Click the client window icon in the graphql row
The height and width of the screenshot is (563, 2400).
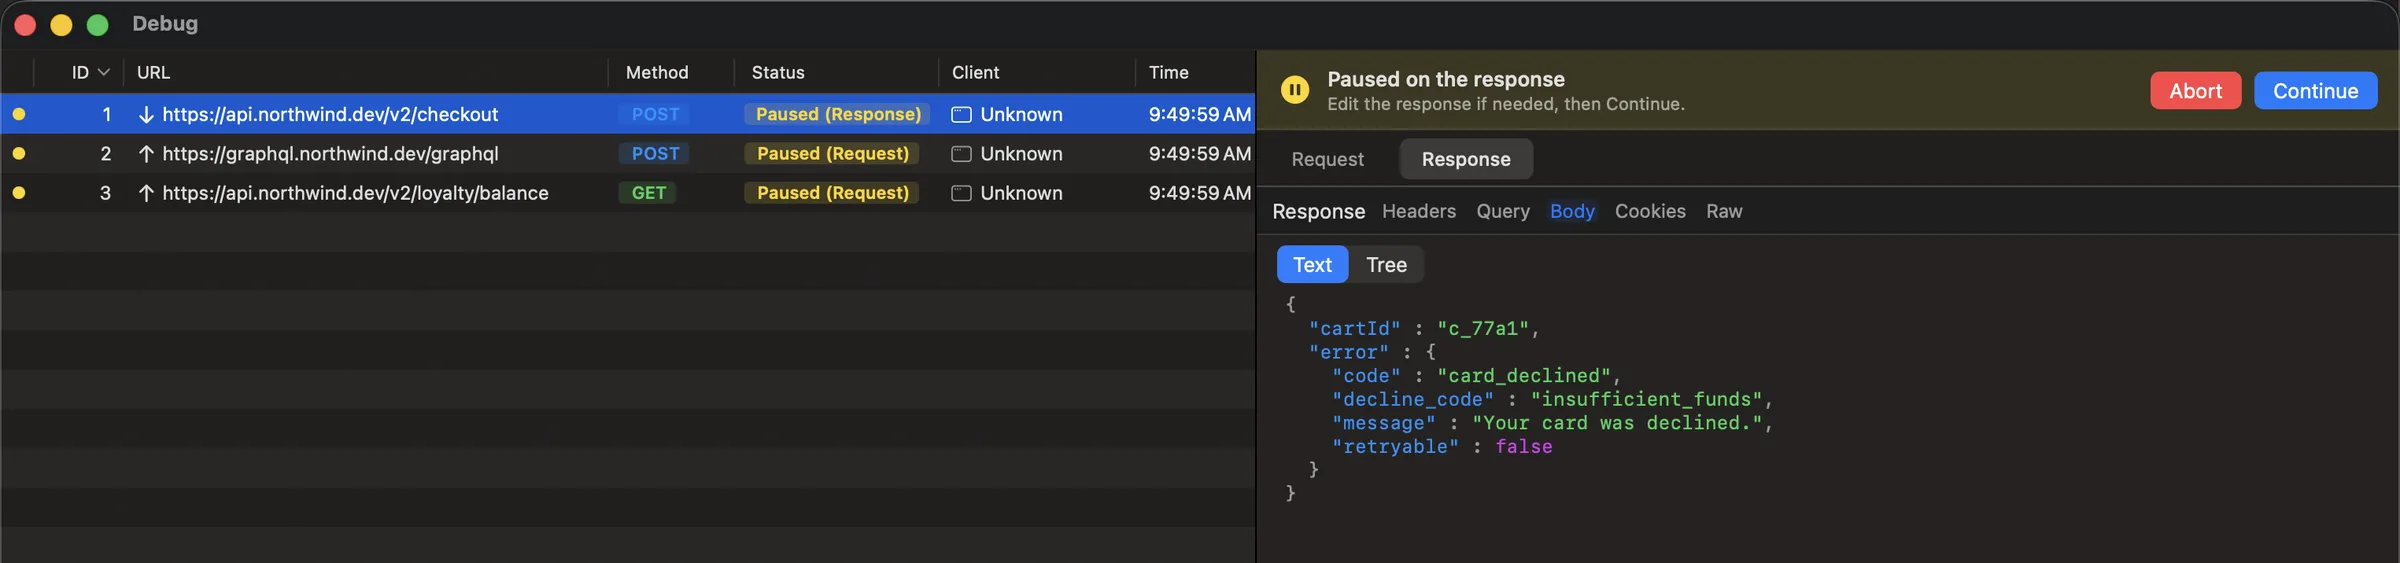961,153
